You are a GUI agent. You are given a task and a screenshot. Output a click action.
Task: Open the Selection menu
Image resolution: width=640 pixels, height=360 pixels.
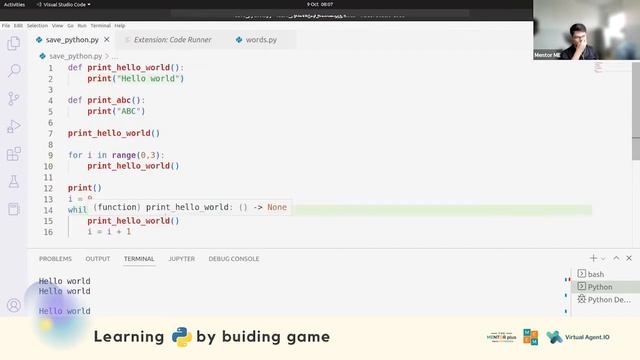tap(38, 25)
